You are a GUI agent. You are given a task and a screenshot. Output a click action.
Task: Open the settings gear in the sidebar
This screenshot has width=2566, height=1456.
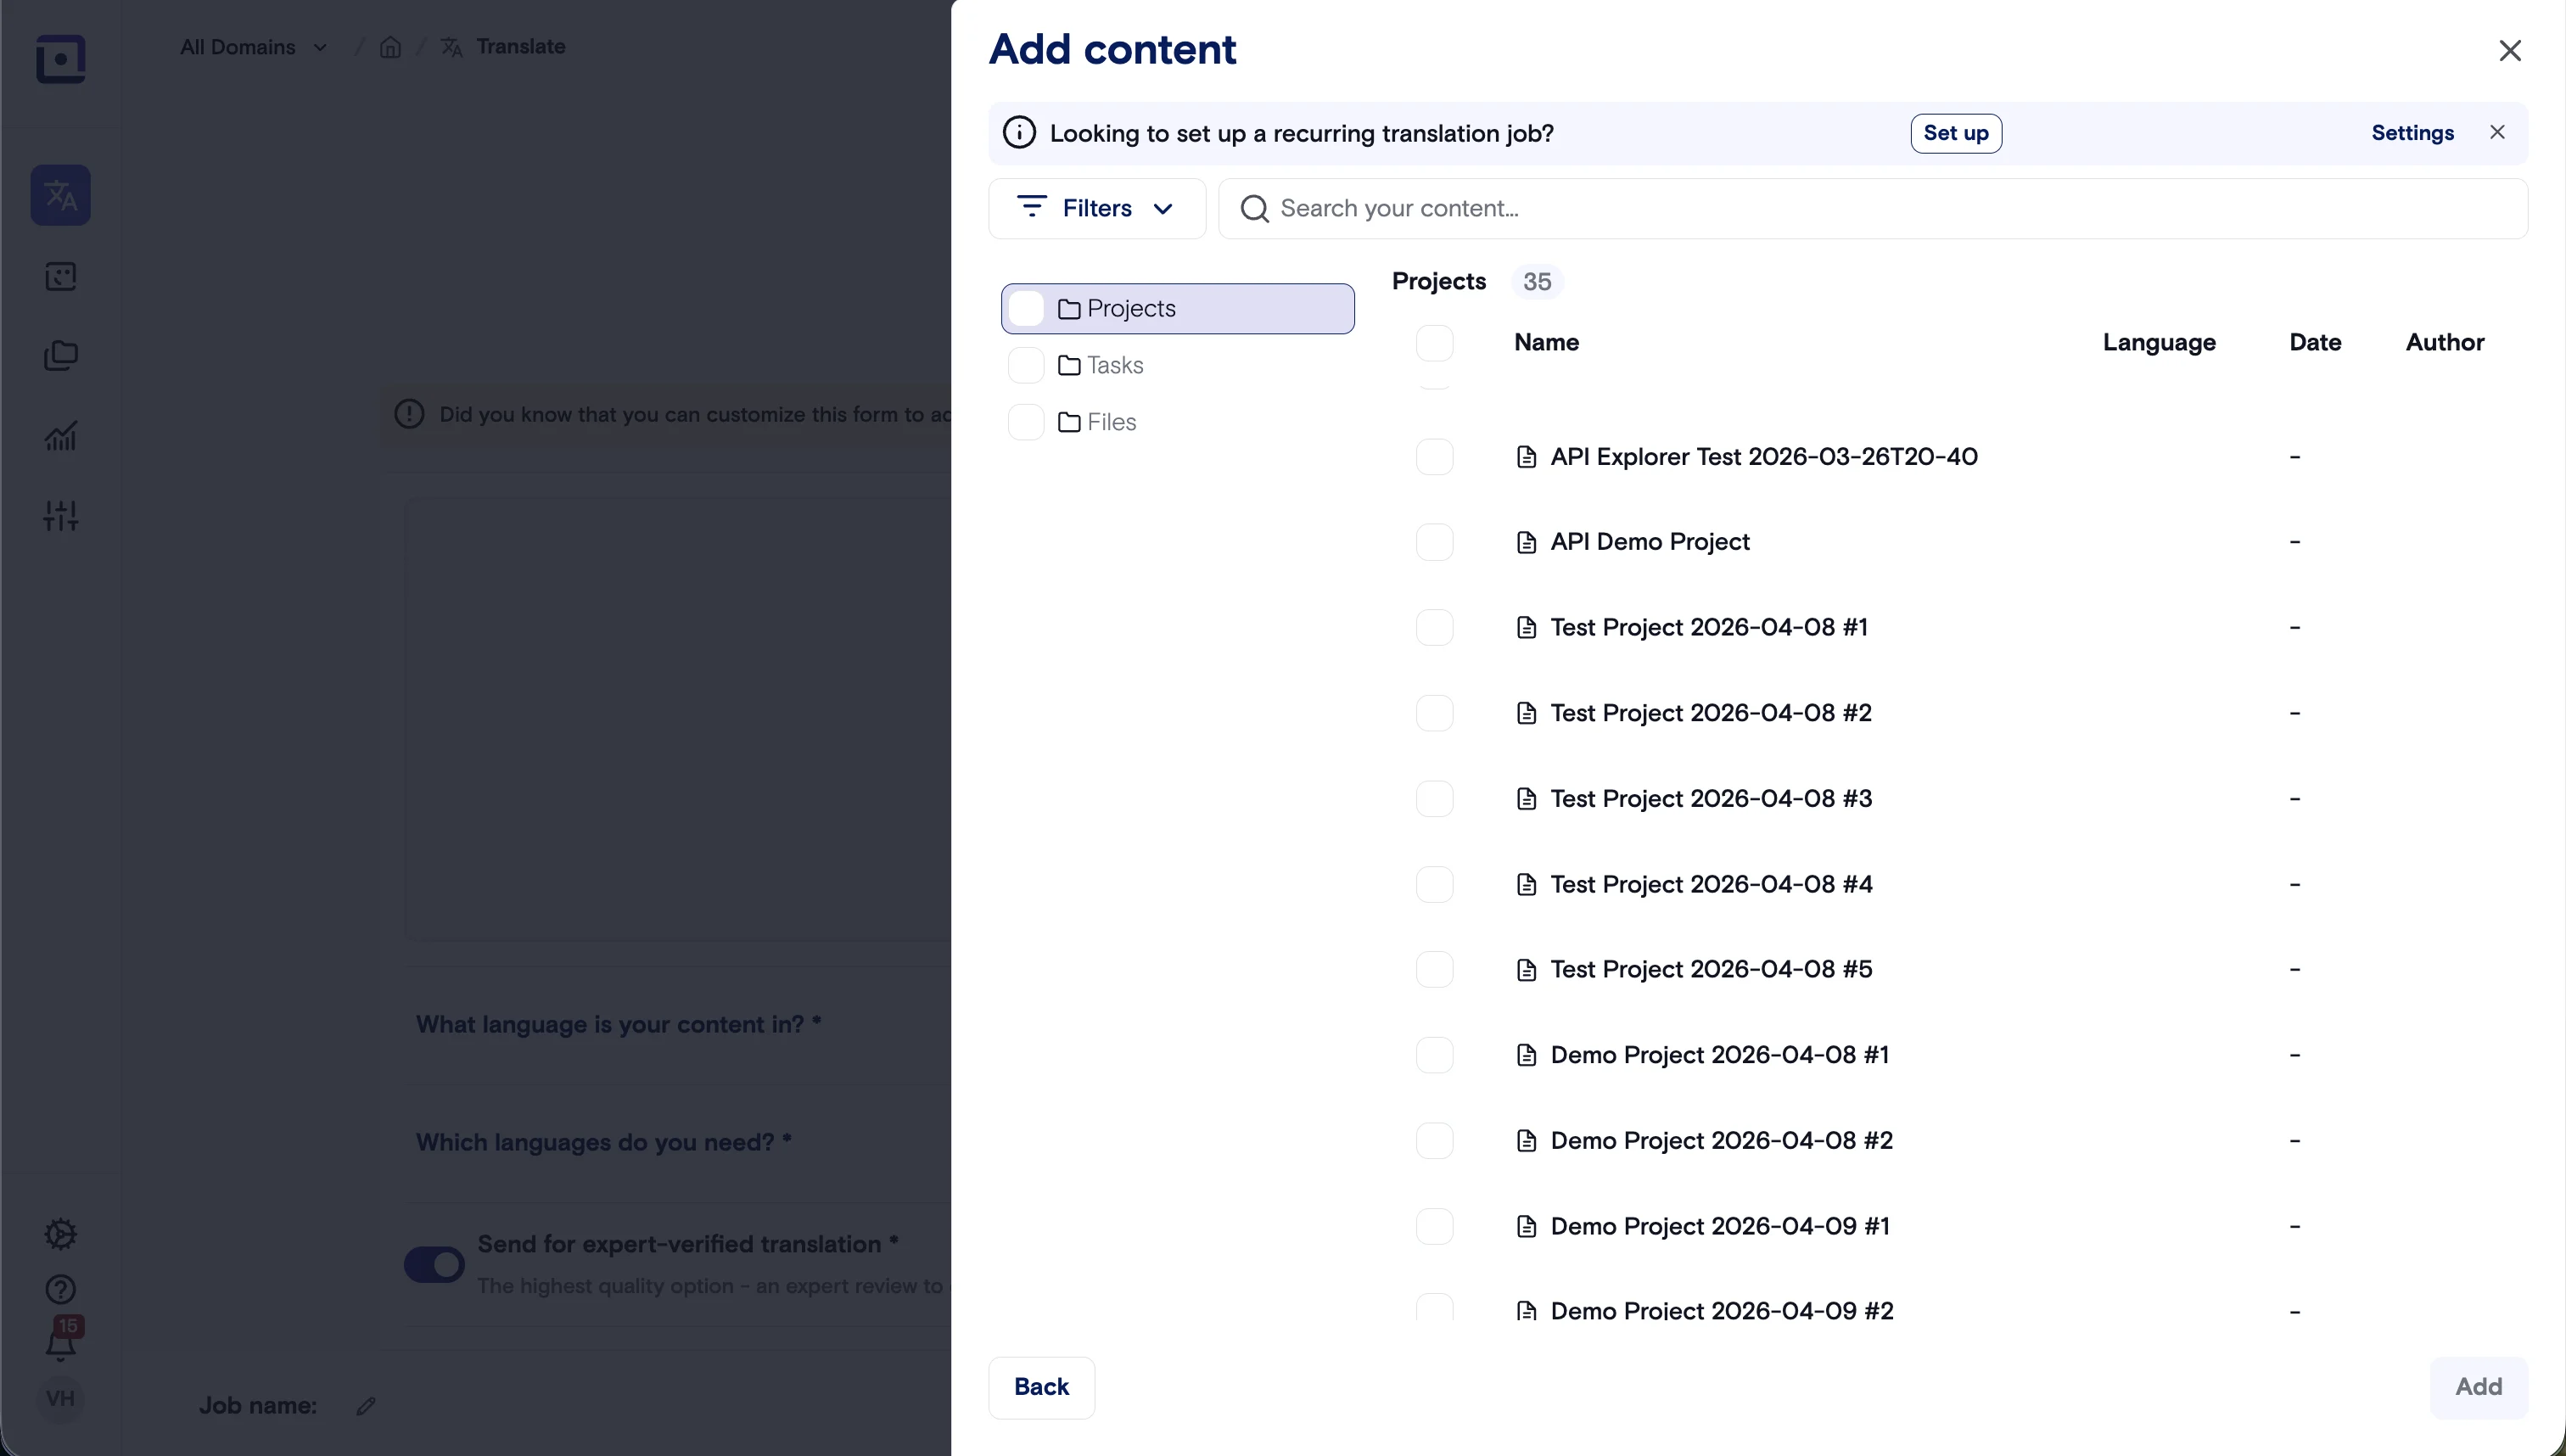point(61,1234)
